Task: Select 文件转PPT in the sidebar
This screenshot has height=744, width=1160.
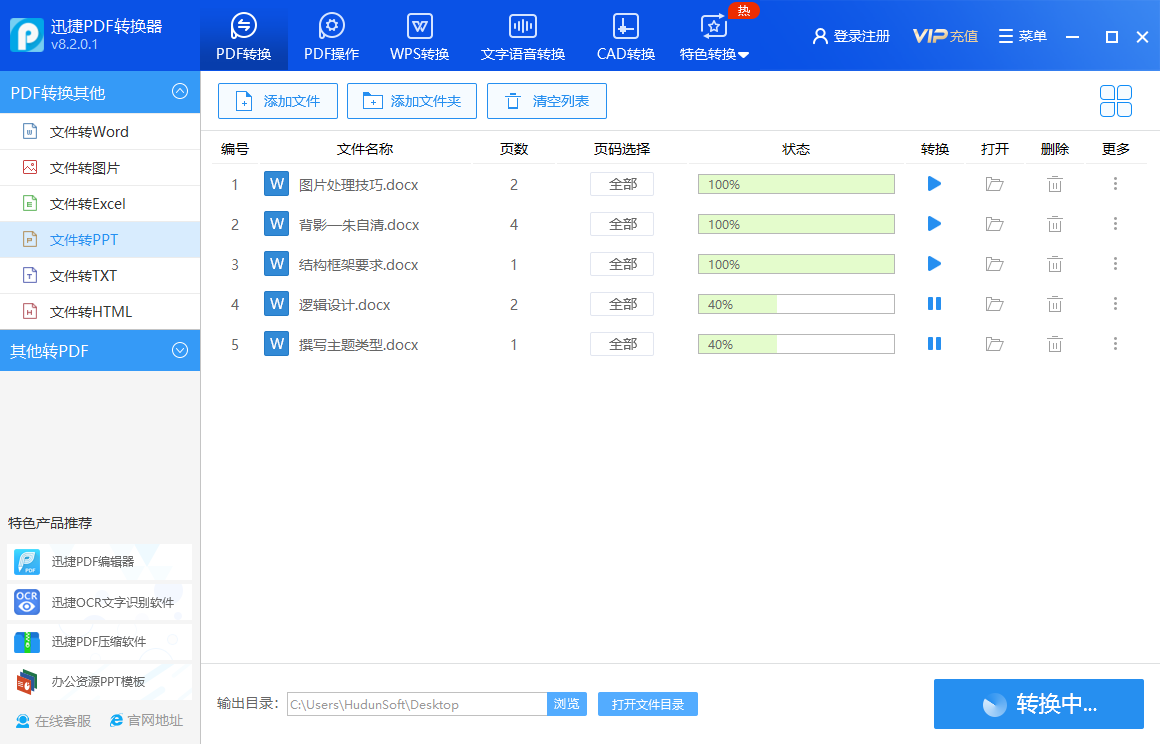Action: coord(100,240)
